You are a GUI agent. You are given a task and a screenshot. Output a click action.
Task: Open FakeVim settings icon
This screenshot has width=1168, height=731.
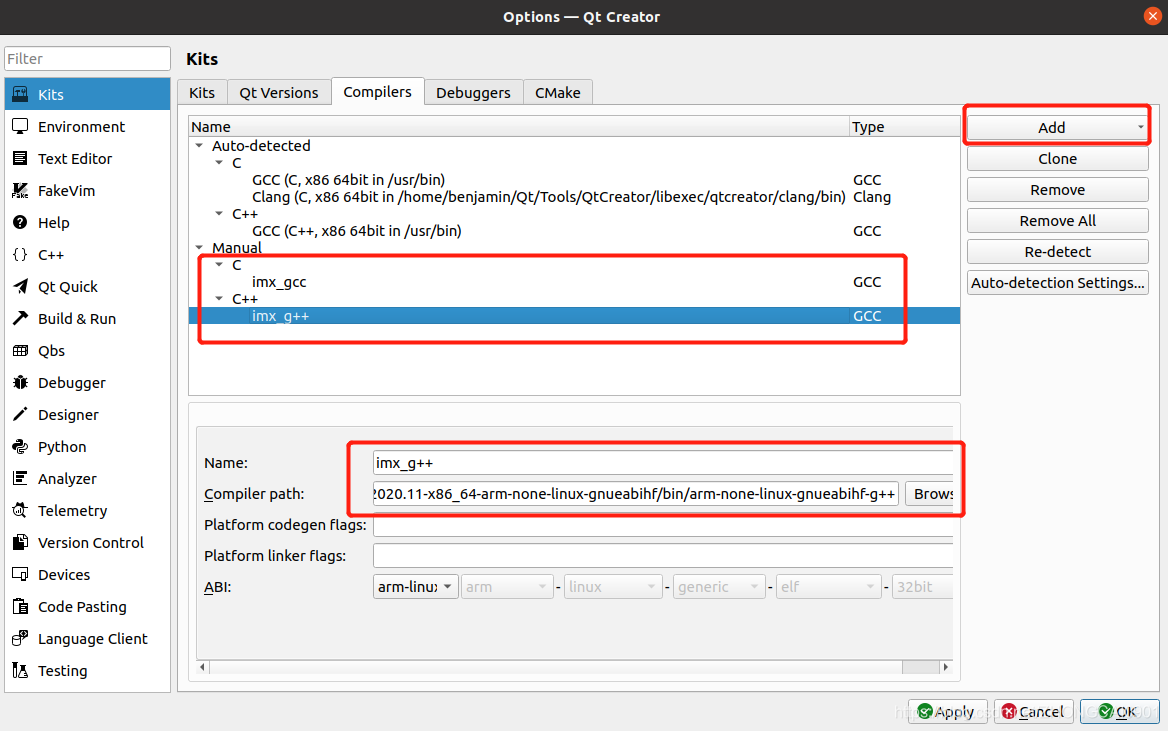(20, 191)
